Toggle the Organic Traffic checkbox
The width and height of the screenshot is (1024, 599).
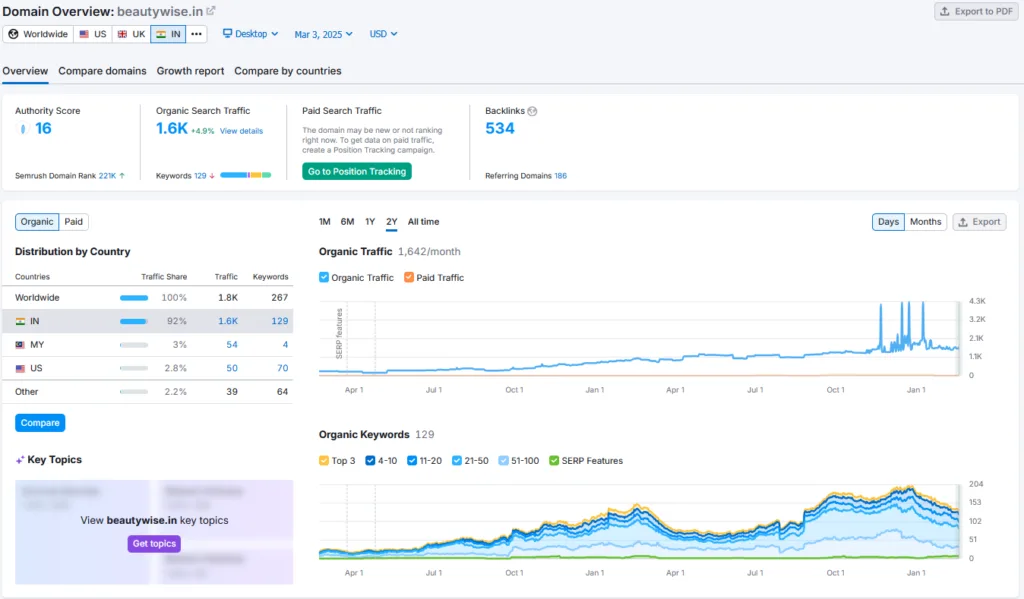coord(324,277)
